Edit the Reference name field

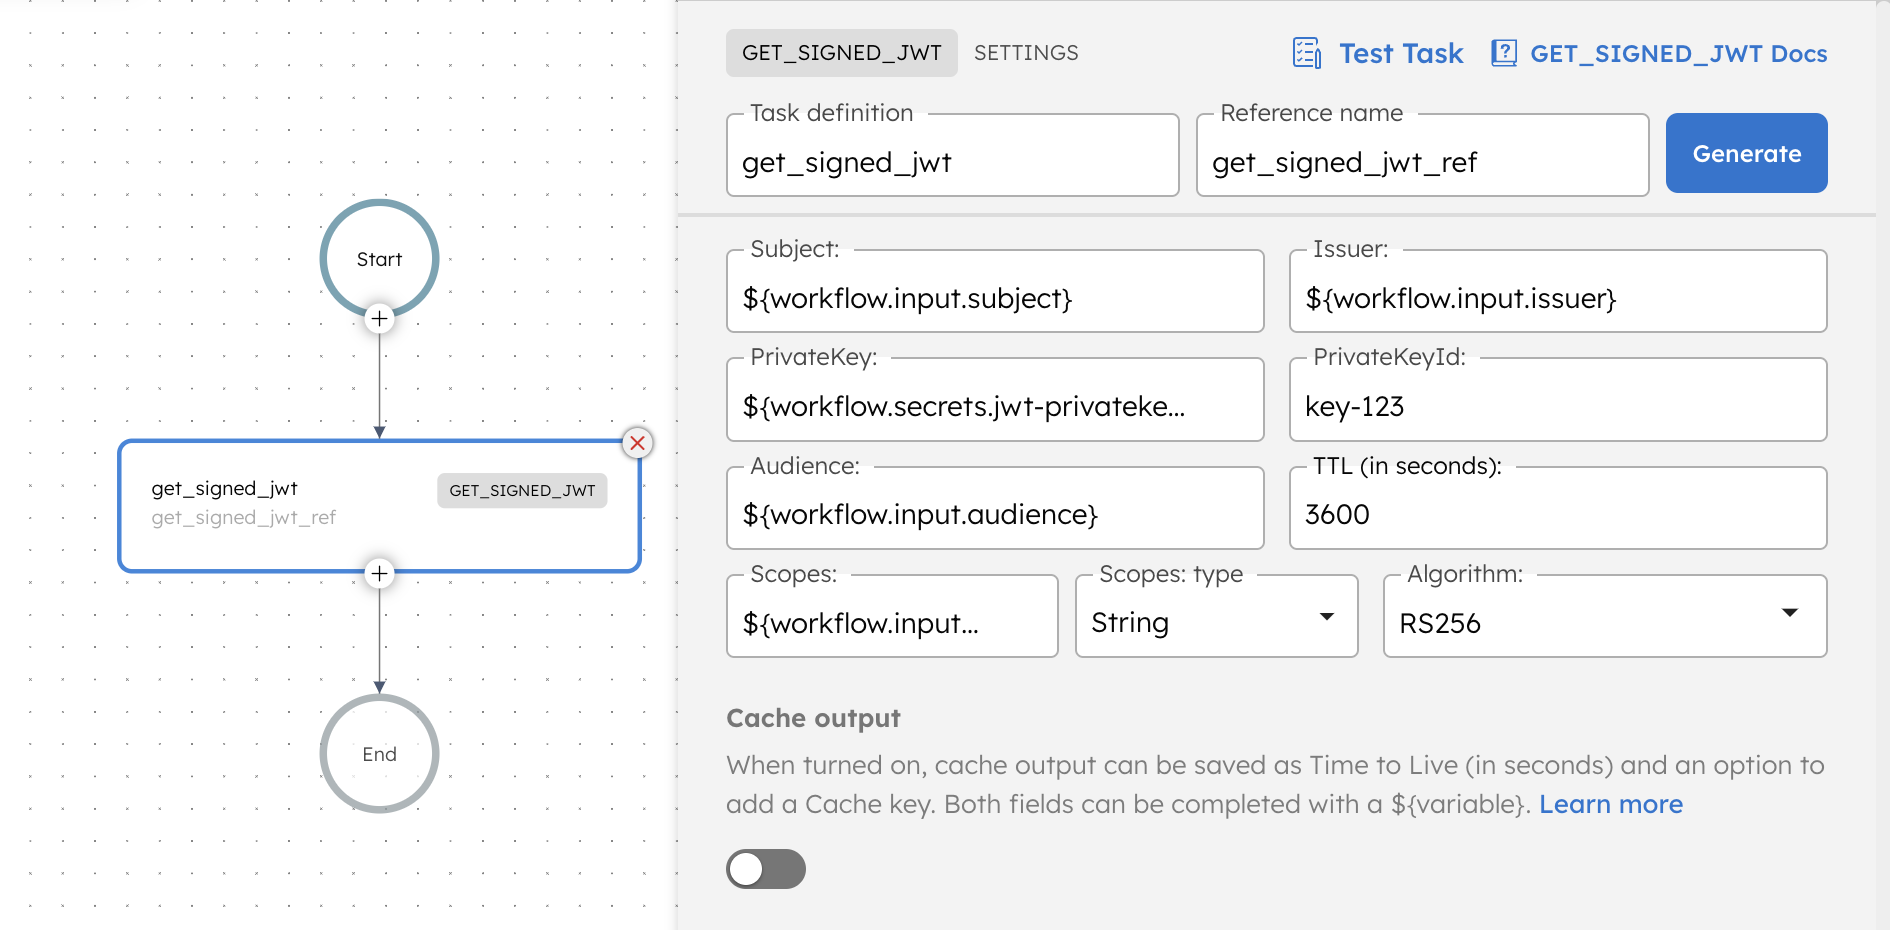(x=1422, y=155)
